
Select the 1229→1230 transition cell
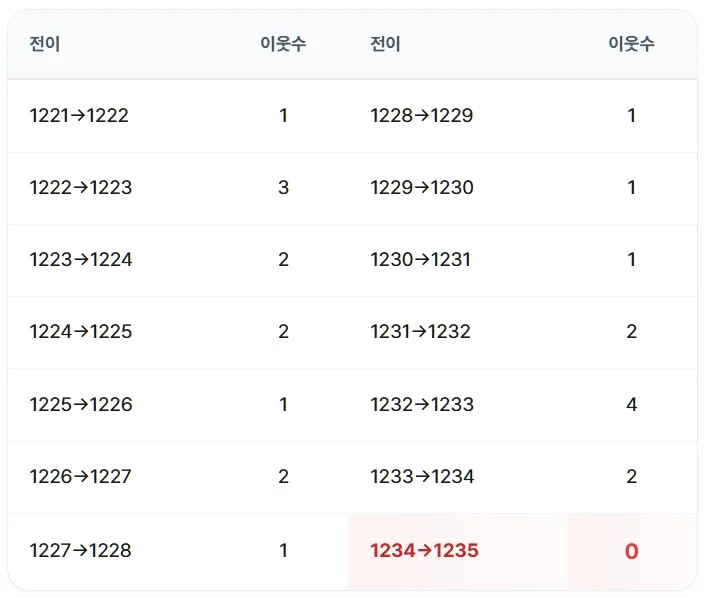[422, 187]
